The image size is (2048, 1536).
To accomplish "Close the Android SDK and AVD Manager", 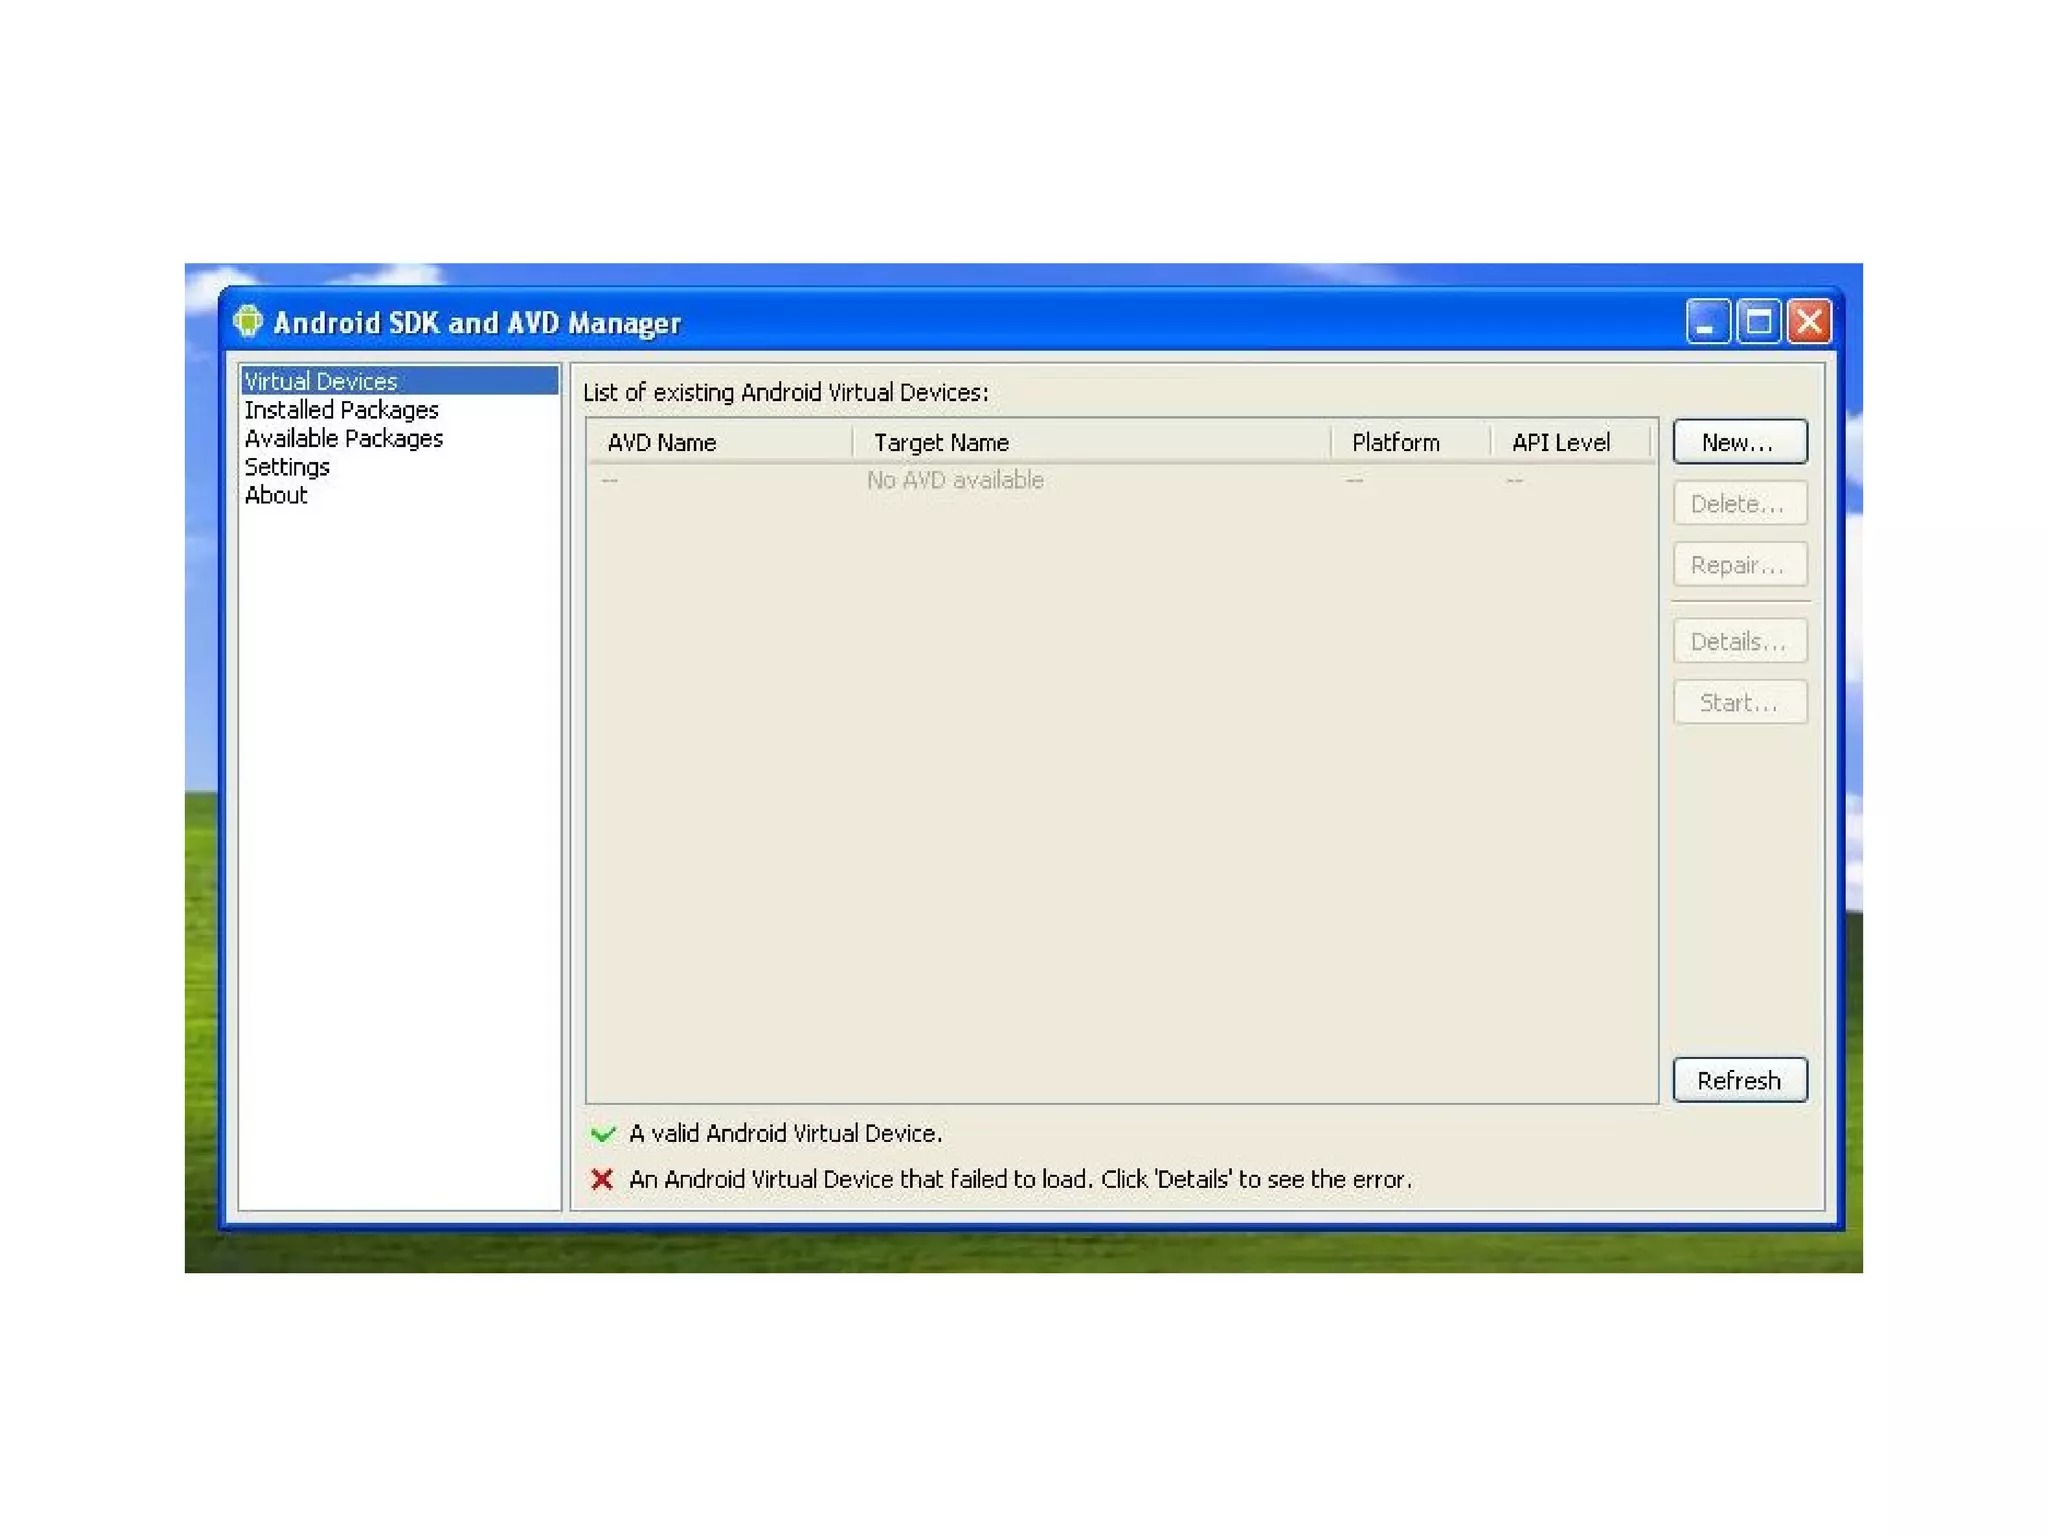I will 1810,322.
